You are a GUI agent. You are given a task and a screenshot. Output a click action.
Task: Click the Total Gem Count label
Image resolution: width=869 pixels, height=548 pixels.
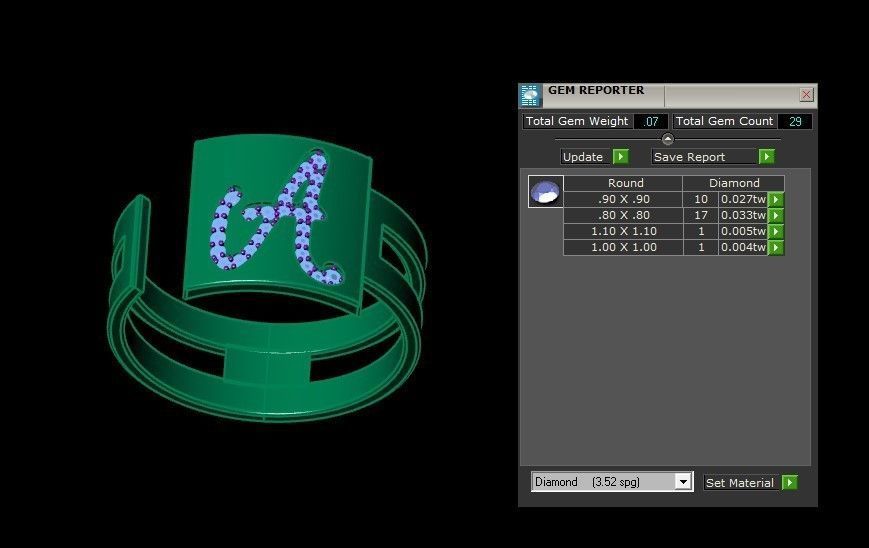(724, 121)
